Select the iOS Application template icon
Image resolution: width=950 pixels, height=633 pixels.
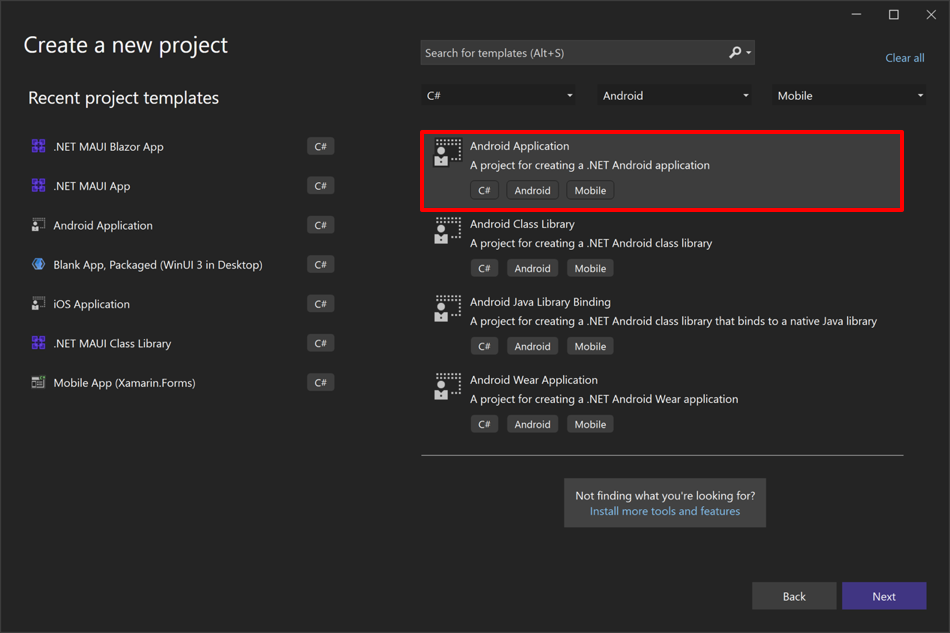point(35,303)
